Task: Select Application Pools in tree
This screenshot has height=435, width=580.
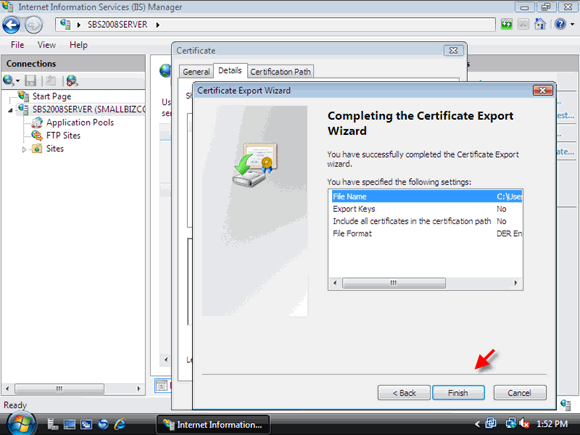Action: coord(80,122)
